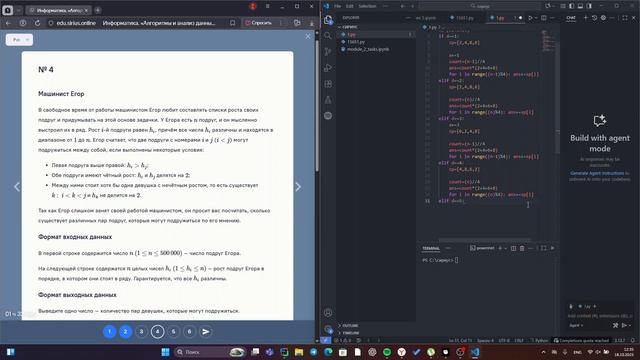Click the Windows Start button on taskbar
The width and height of the screenshot is (640, 360).
[165, 352]
